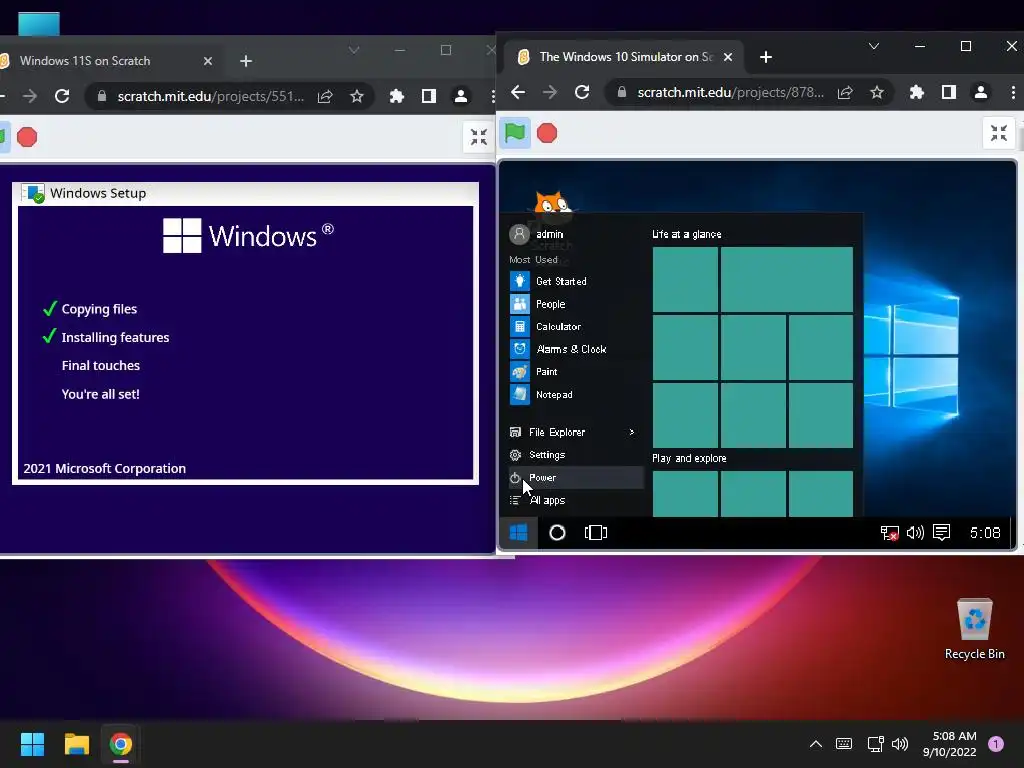Open the Chrome profile menu in the Windows 11S window
Viewport: 1024px width, 768px height.
(461, 96)
